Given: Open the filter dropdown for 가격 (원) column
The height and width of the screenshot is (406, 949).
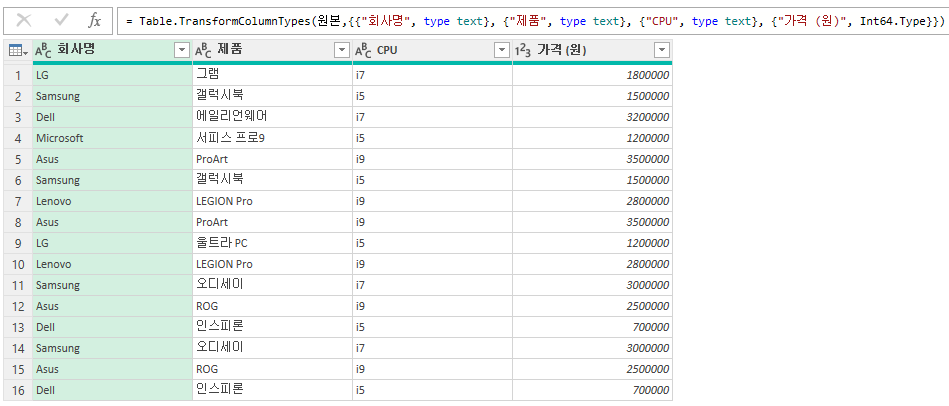Looking at the screenshot, I should 662,51.
